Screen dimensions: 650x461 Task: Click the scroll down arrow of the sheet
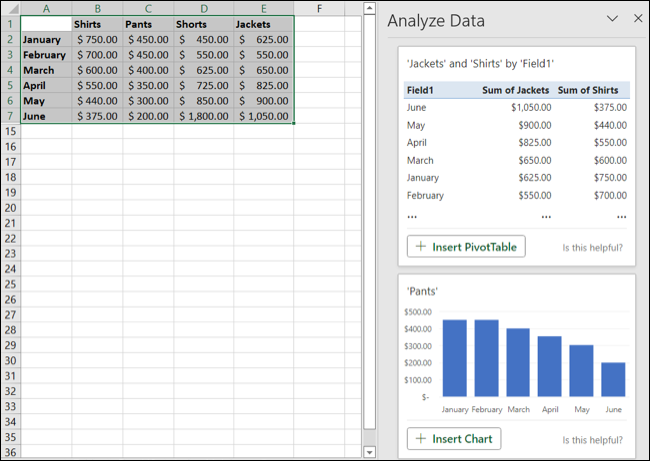pyautogui.click(x=369, y=451)
